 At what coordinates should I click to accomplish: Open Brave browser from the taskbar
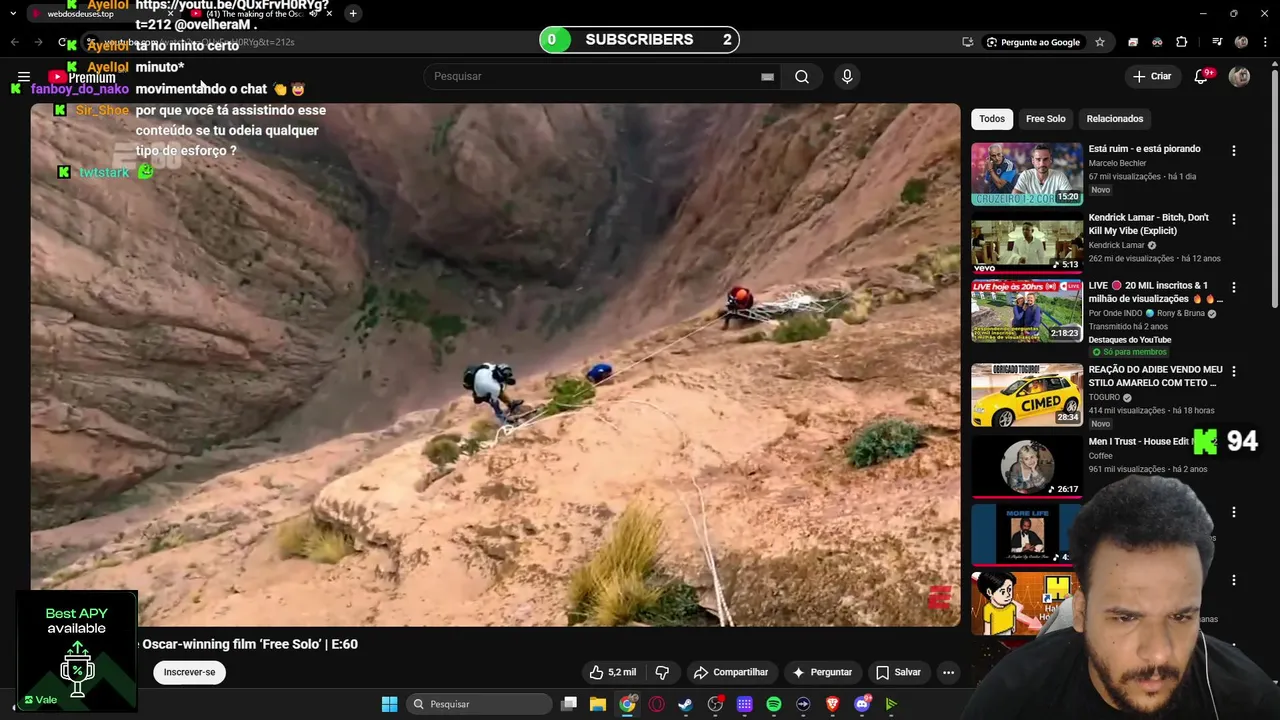click(833, 704)
